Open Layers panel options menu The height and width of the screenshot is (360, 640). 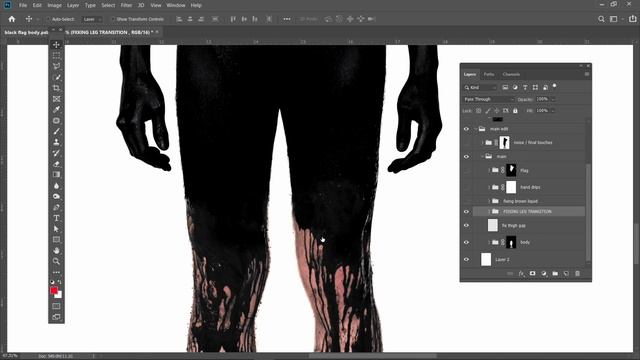pos(587,74)
